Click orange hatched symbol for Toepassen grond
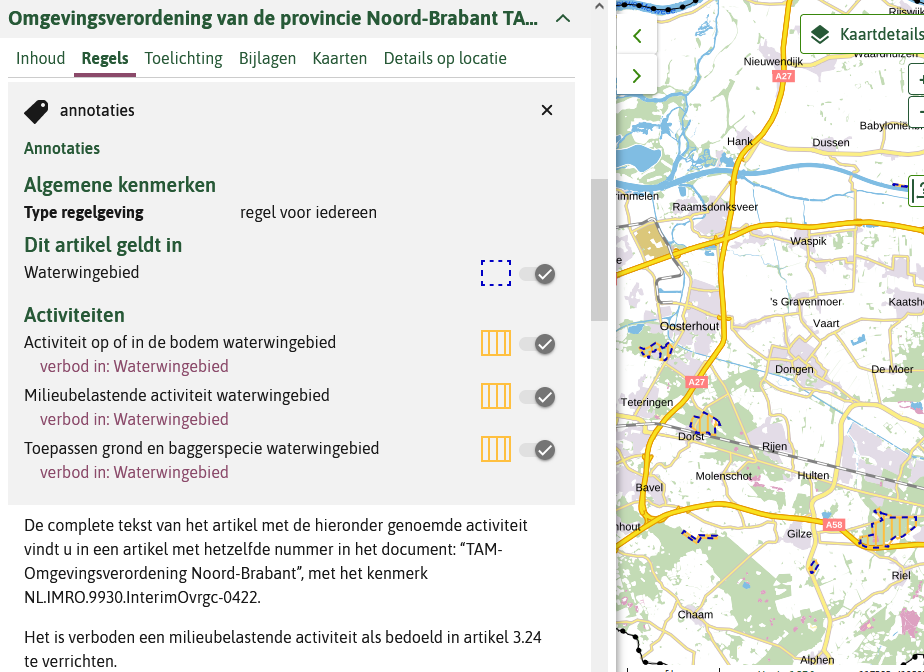The width and height of the screenshot is (924, 672). pos(496,449)
